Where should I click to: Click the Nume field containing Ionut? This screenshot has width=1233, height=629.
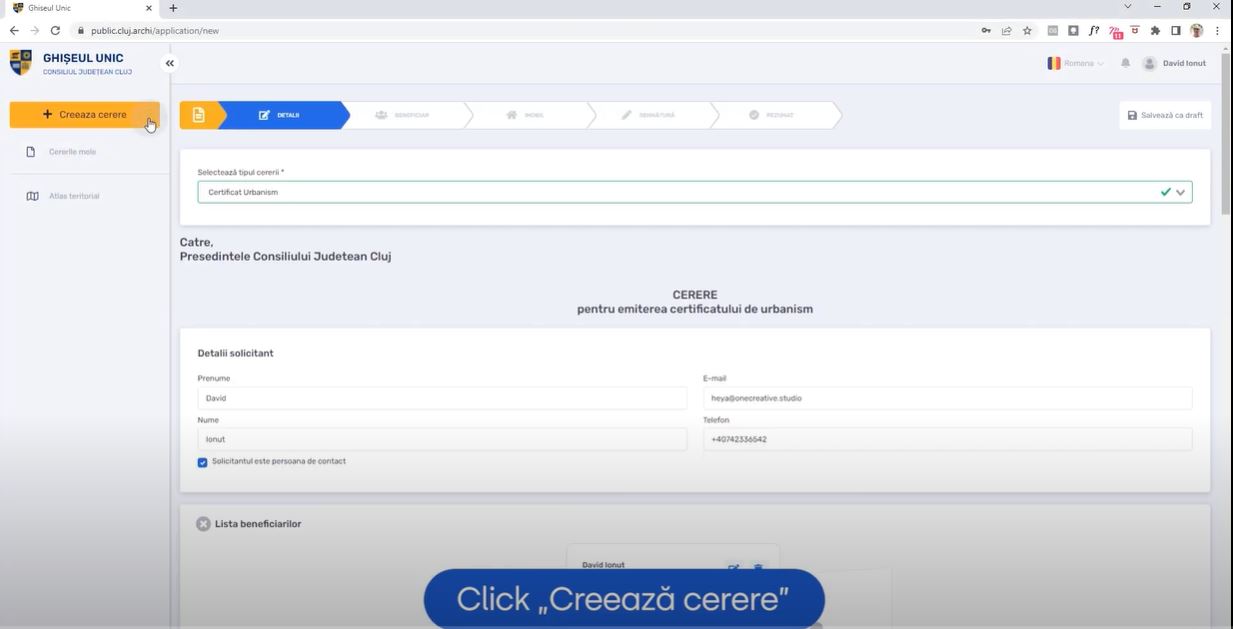click(x=442, y=439)
